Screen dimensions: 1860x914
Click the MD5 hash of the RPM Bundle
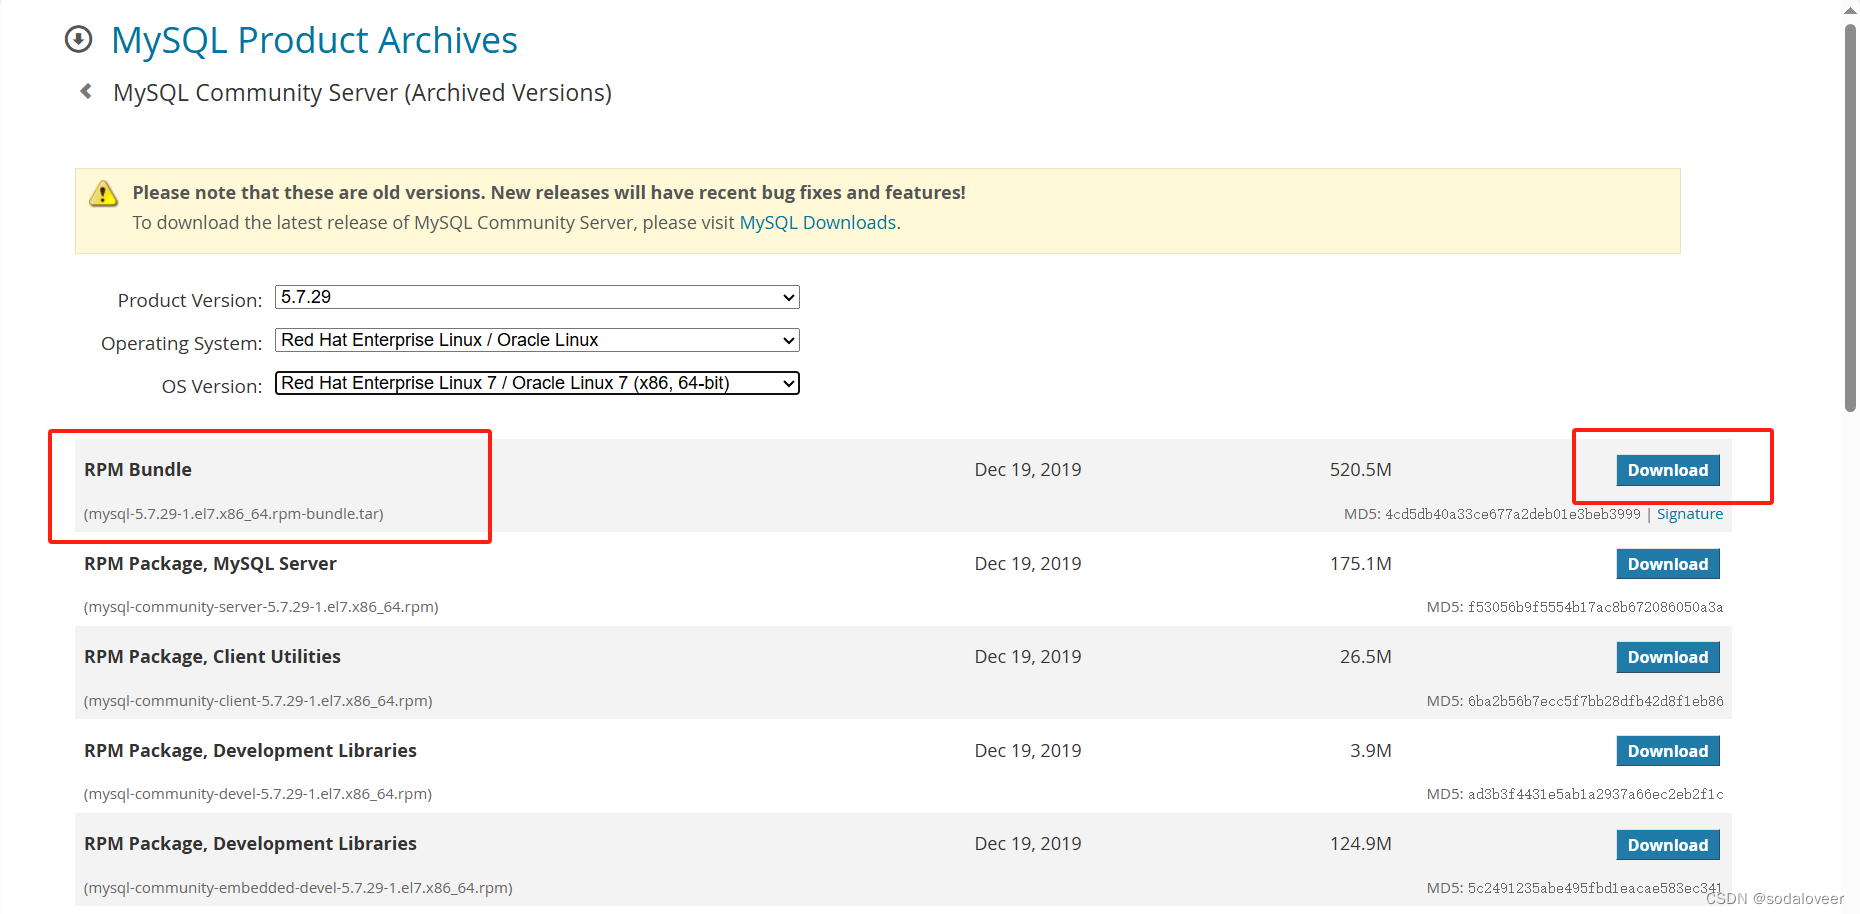pos(1512,514)
